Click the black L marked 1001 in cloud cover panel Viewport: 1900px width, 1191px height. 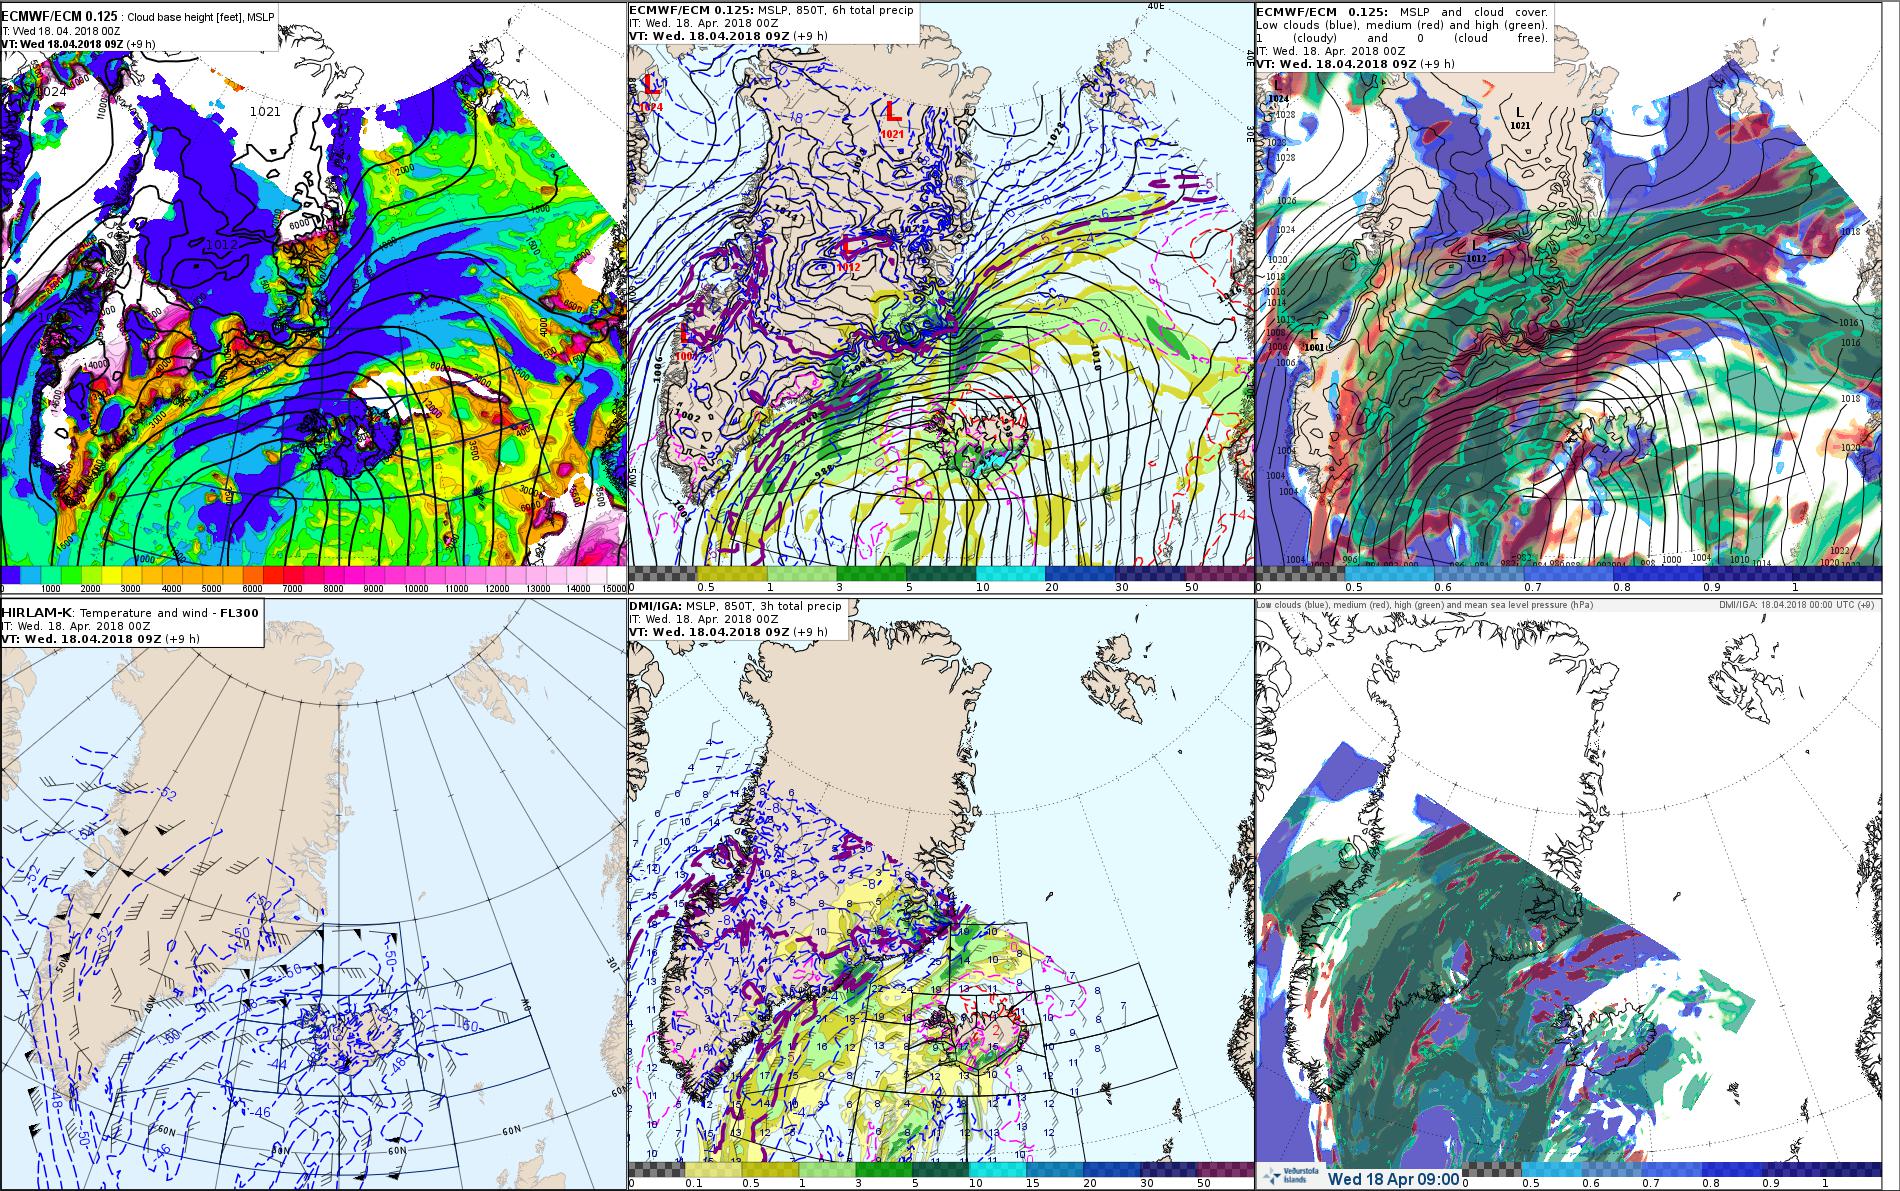pyautogui.click(x=1313, y=335)
